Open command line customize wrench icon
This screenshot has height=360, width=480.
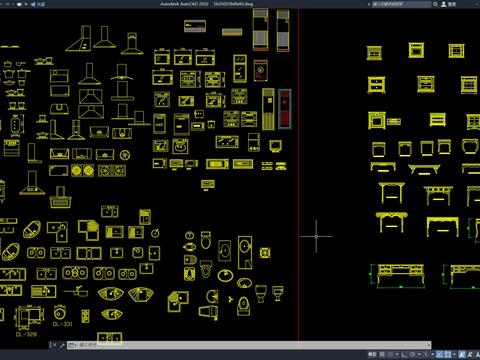click(62, 345)
